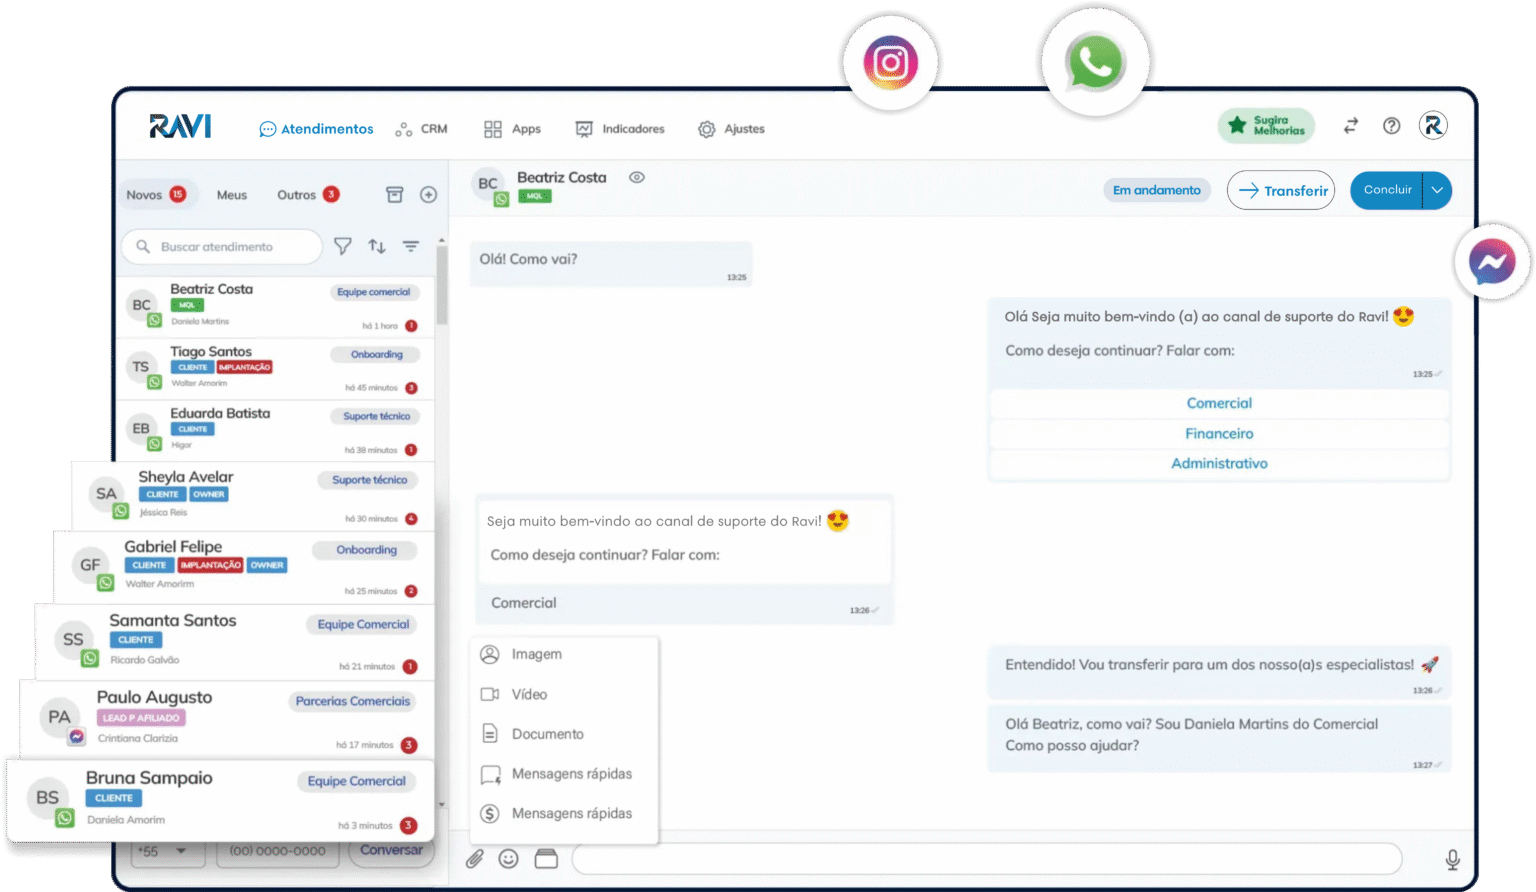Image resolution: width=1536 pixels, height=892 pixels.
Task: Switch to the Novos tab
Action: 155,195
